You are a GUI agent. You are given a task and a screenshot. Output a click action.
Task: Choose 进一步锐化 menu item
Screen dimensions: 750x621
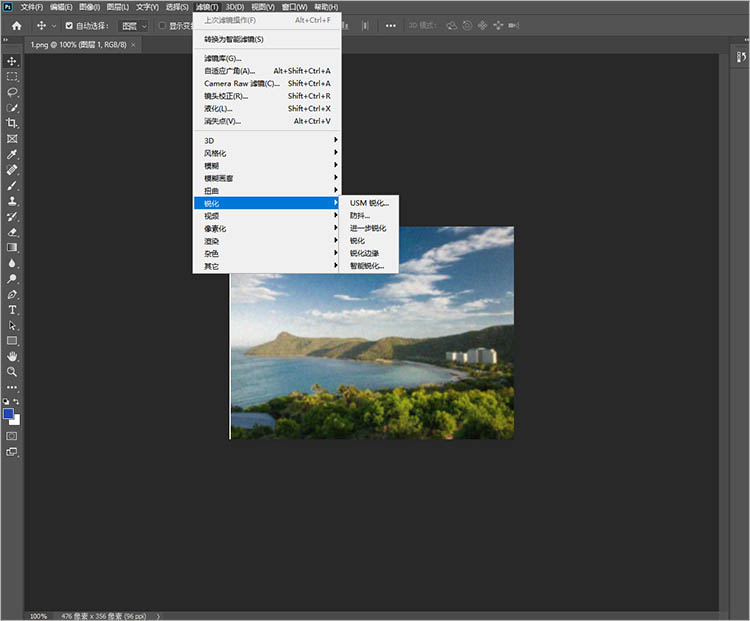(x=369, y=228)
